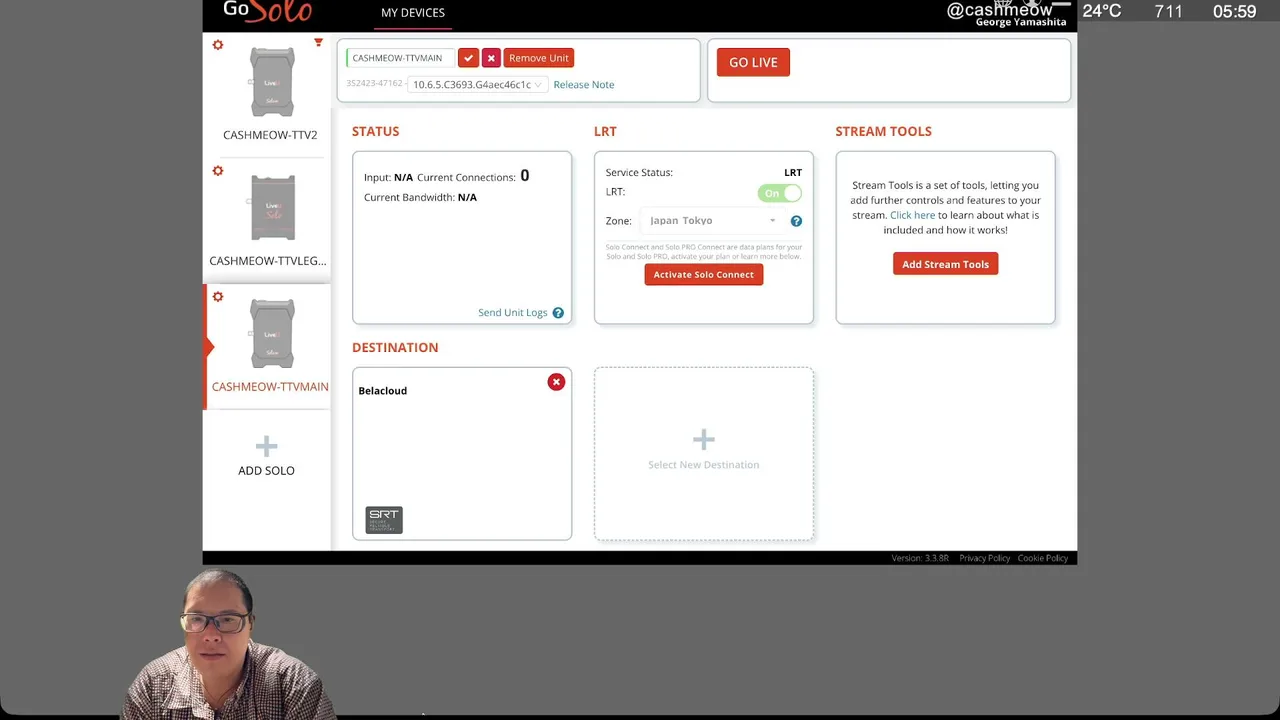1280x720 pixels.
Task: Click the Remove Unit button
Action: point(539,58)
